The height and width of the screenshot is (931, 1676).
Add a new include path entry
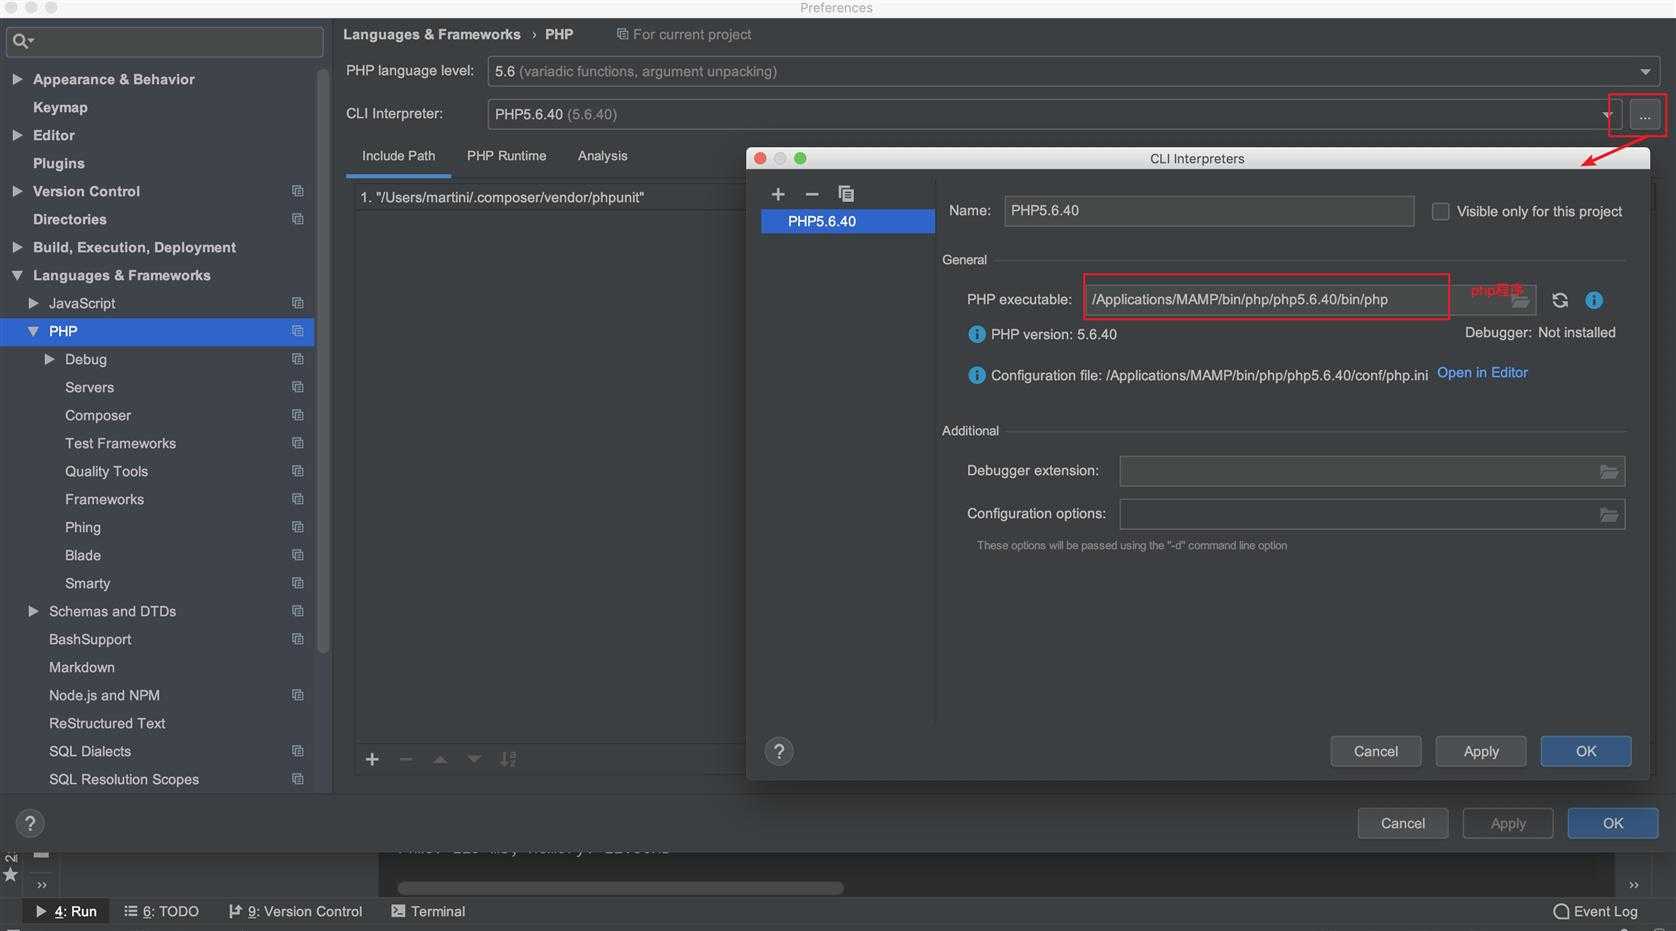coord(372,759)
